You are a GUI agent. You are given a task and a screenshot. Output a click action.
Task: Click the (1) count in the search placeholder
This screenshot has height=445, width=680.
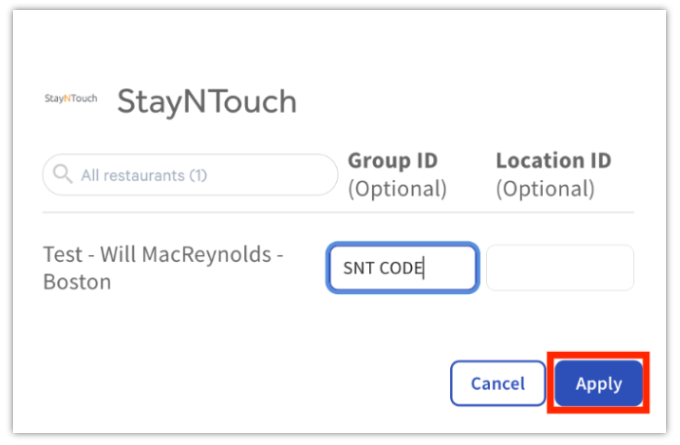197,175
